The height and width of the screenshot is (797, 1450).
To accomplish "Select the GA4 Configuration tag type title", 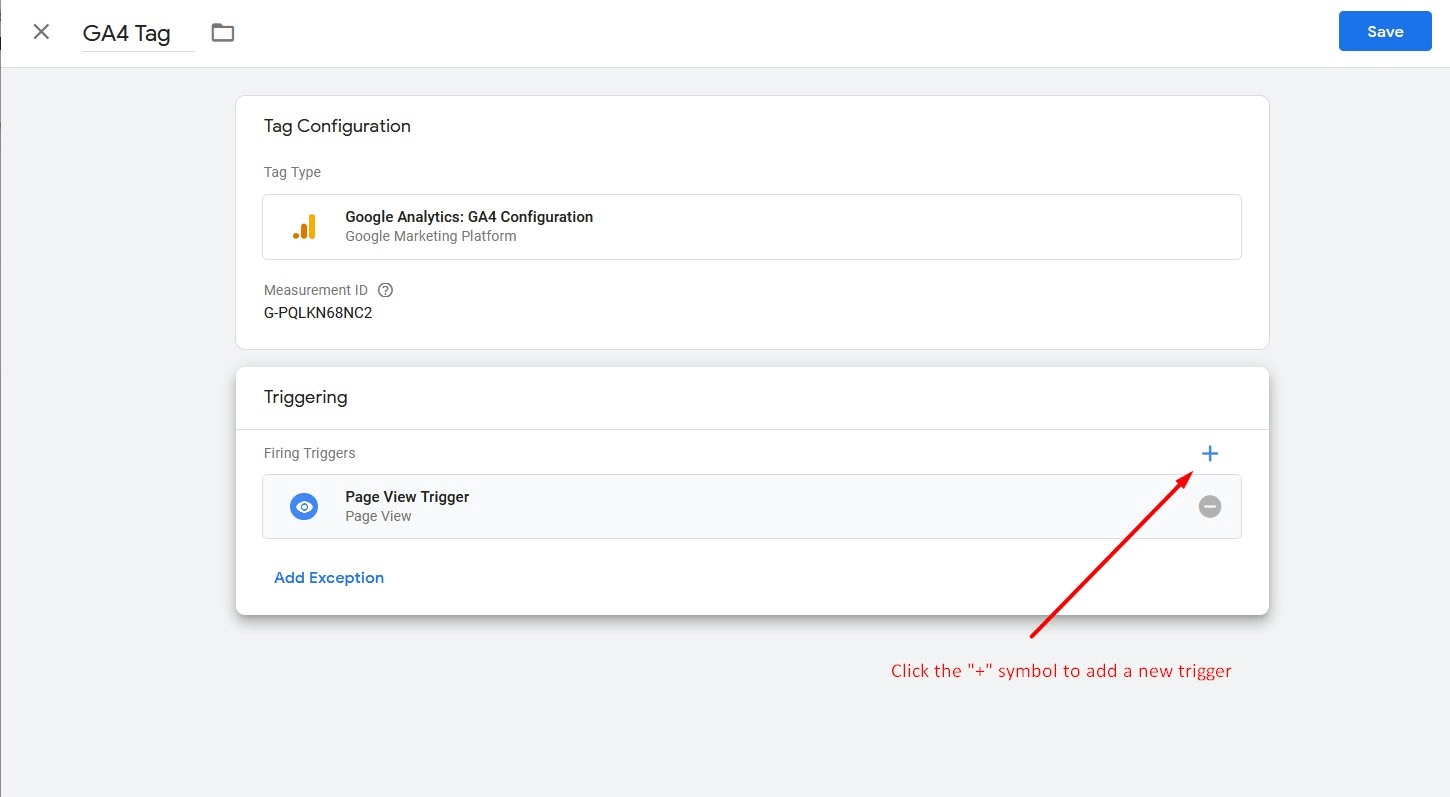I will tap(468, 217).
